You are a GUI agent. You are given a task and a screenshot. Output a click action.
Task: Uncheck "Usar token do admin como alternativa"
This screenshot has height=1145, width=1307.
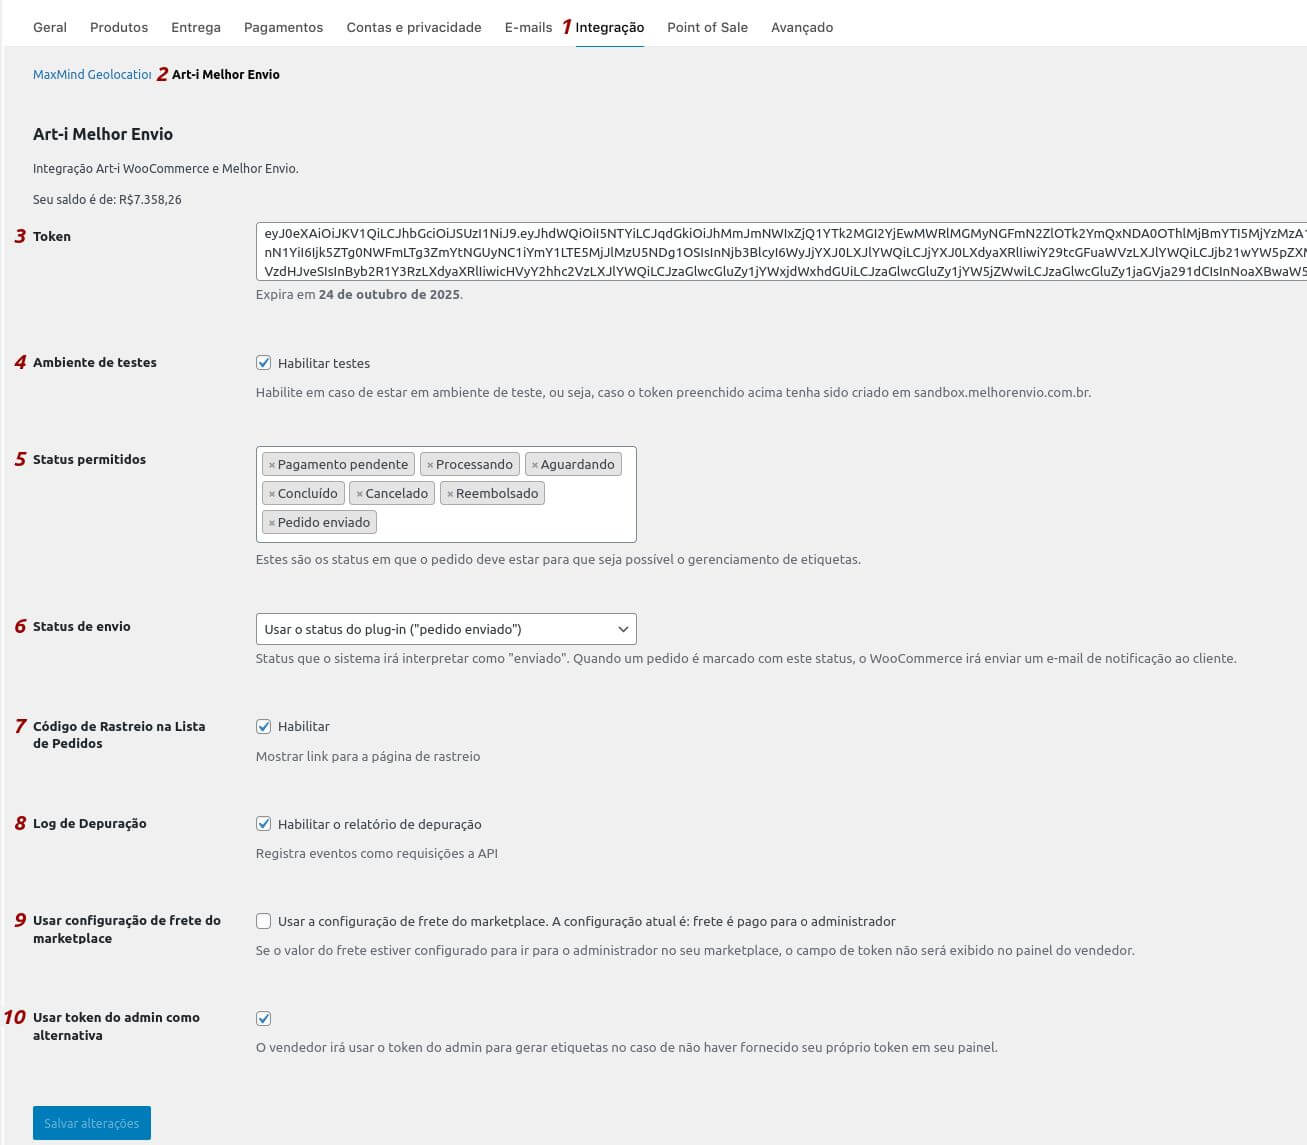click(263, 1018)
